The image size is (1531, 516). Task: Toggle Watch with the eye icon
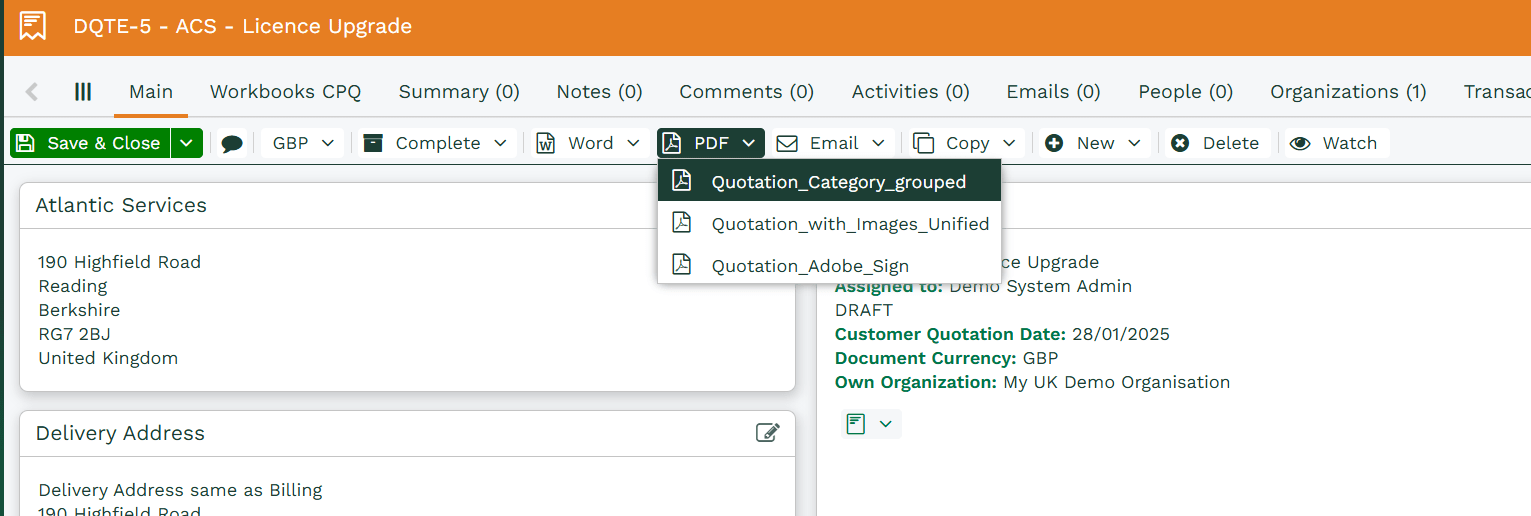coord(1334,143)
